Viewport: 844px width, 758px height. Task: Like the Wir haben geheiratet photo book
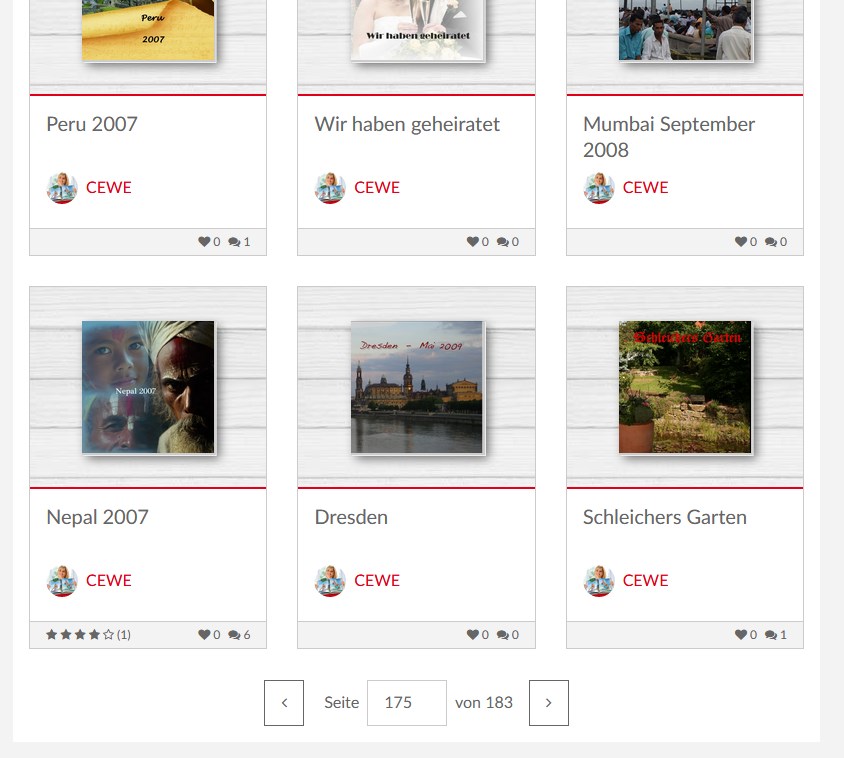pos(473,242)
